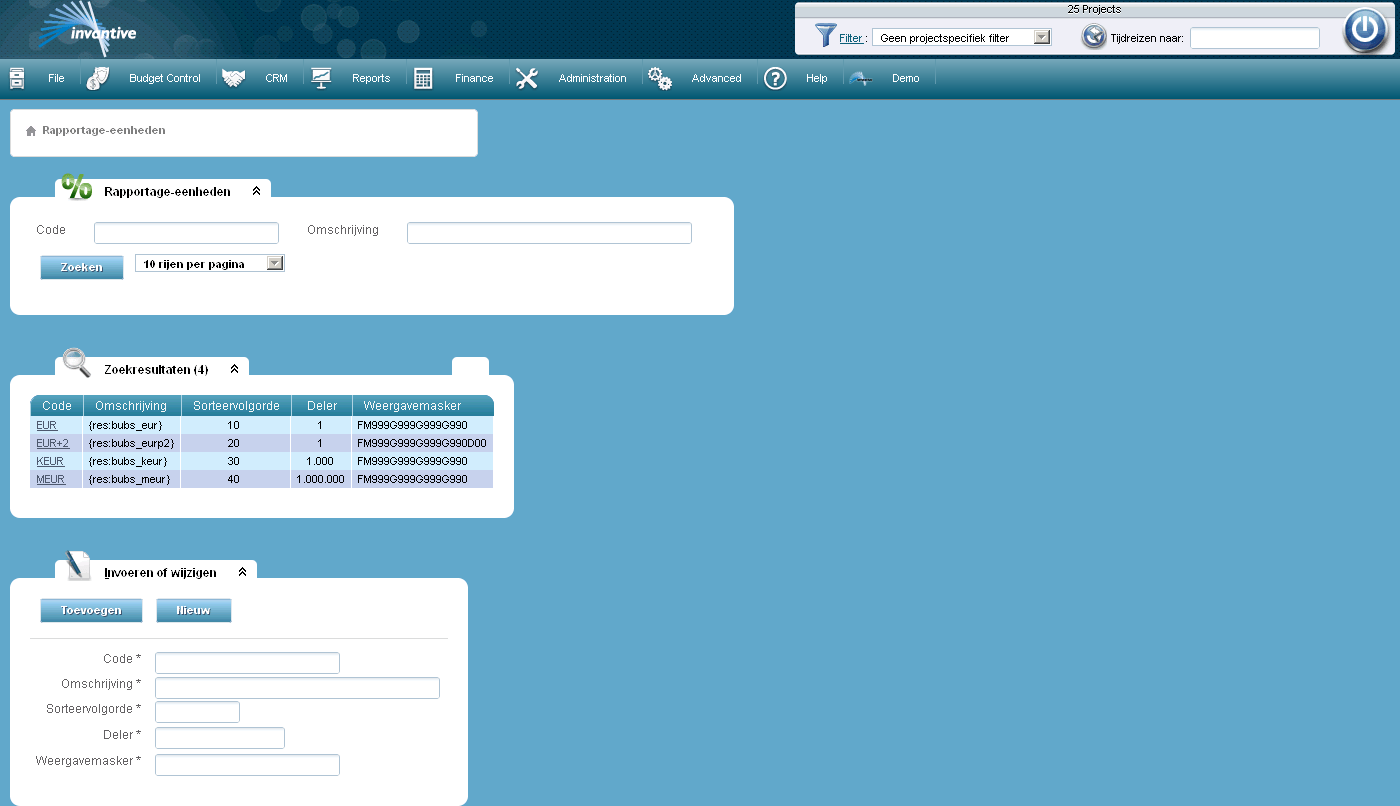Click the '25 Projects' label
Viewport: 1400px width, 806px height.
point(1094,9)
